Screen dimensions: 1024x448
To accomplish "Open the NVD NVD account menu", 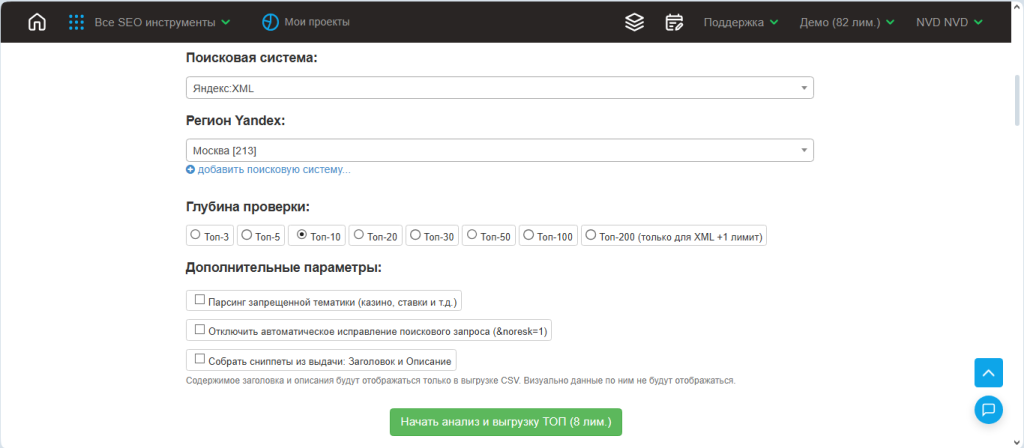I will (948, 22).
